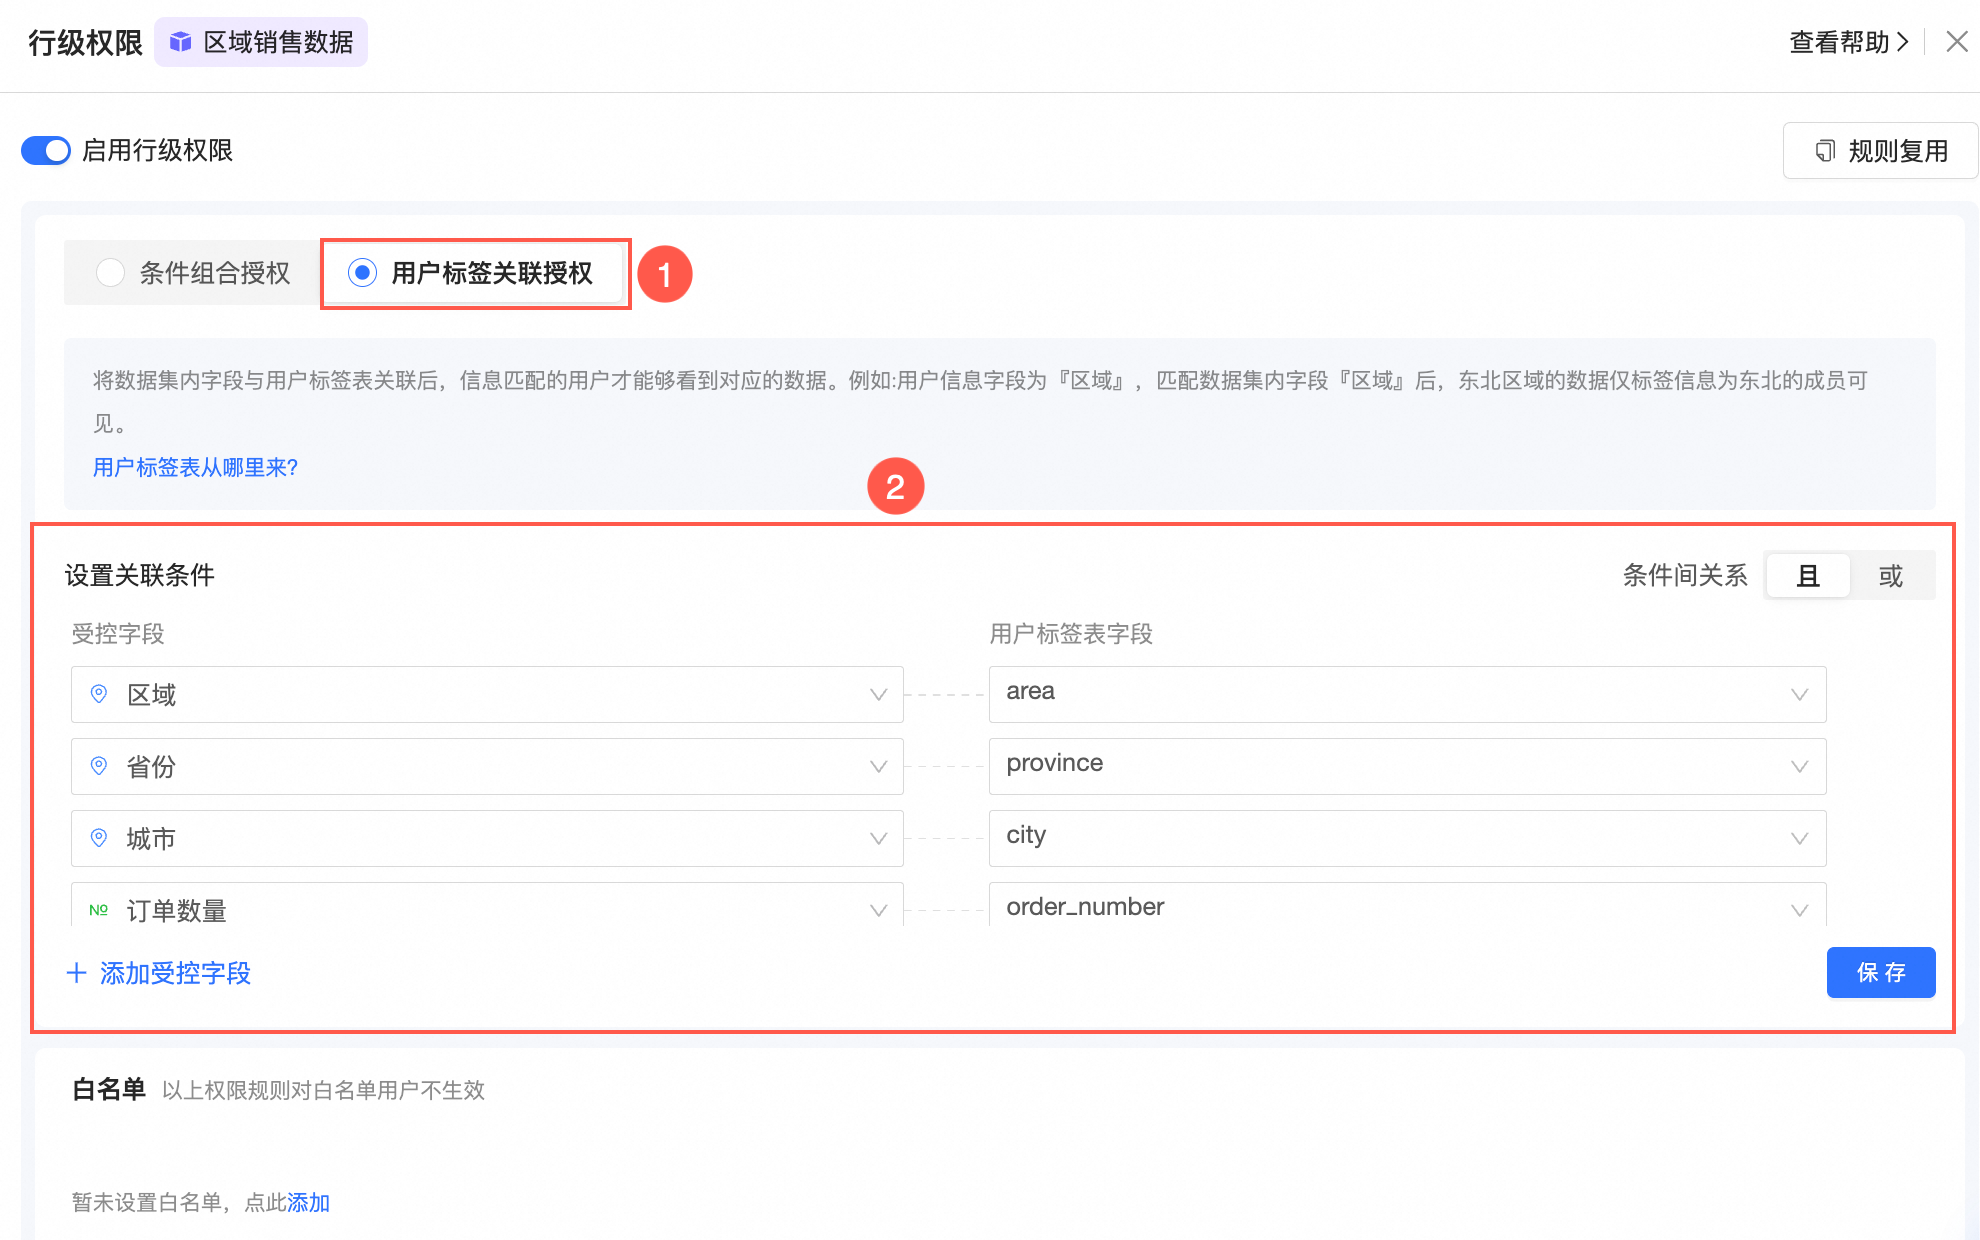
Task: Select the 用户标签关联授权 radio option
Action: pos(362,273)
